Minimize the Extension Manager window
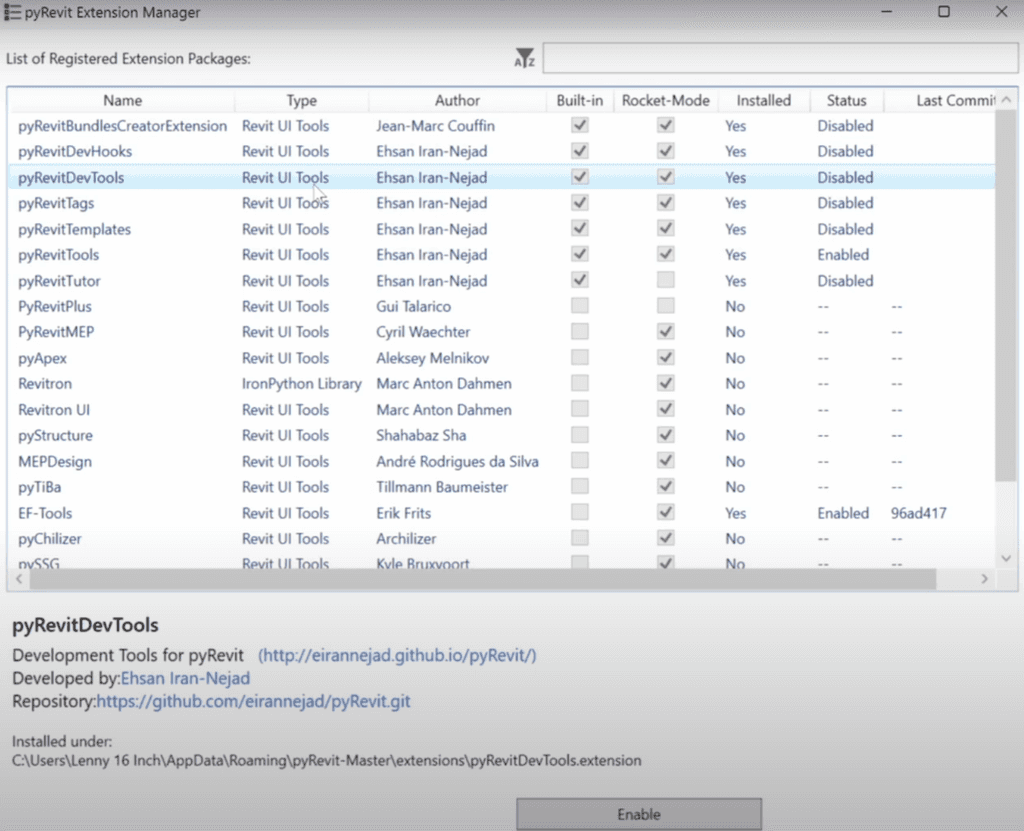This screenshot has width=1024, height=831. [886, 12]
